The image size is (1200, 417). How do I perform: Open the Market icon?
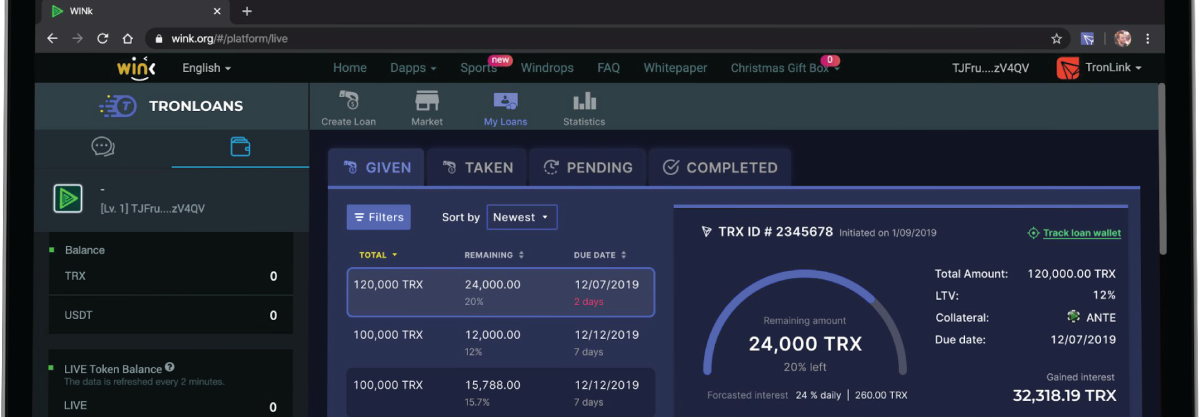[427, 101]
